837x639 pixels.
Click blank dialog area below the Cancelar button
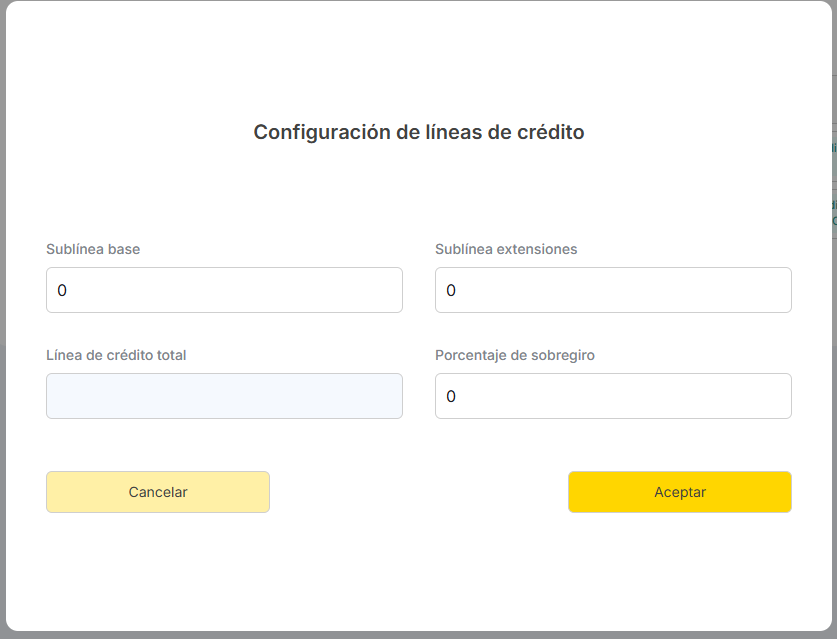click(x=158, y=570)
